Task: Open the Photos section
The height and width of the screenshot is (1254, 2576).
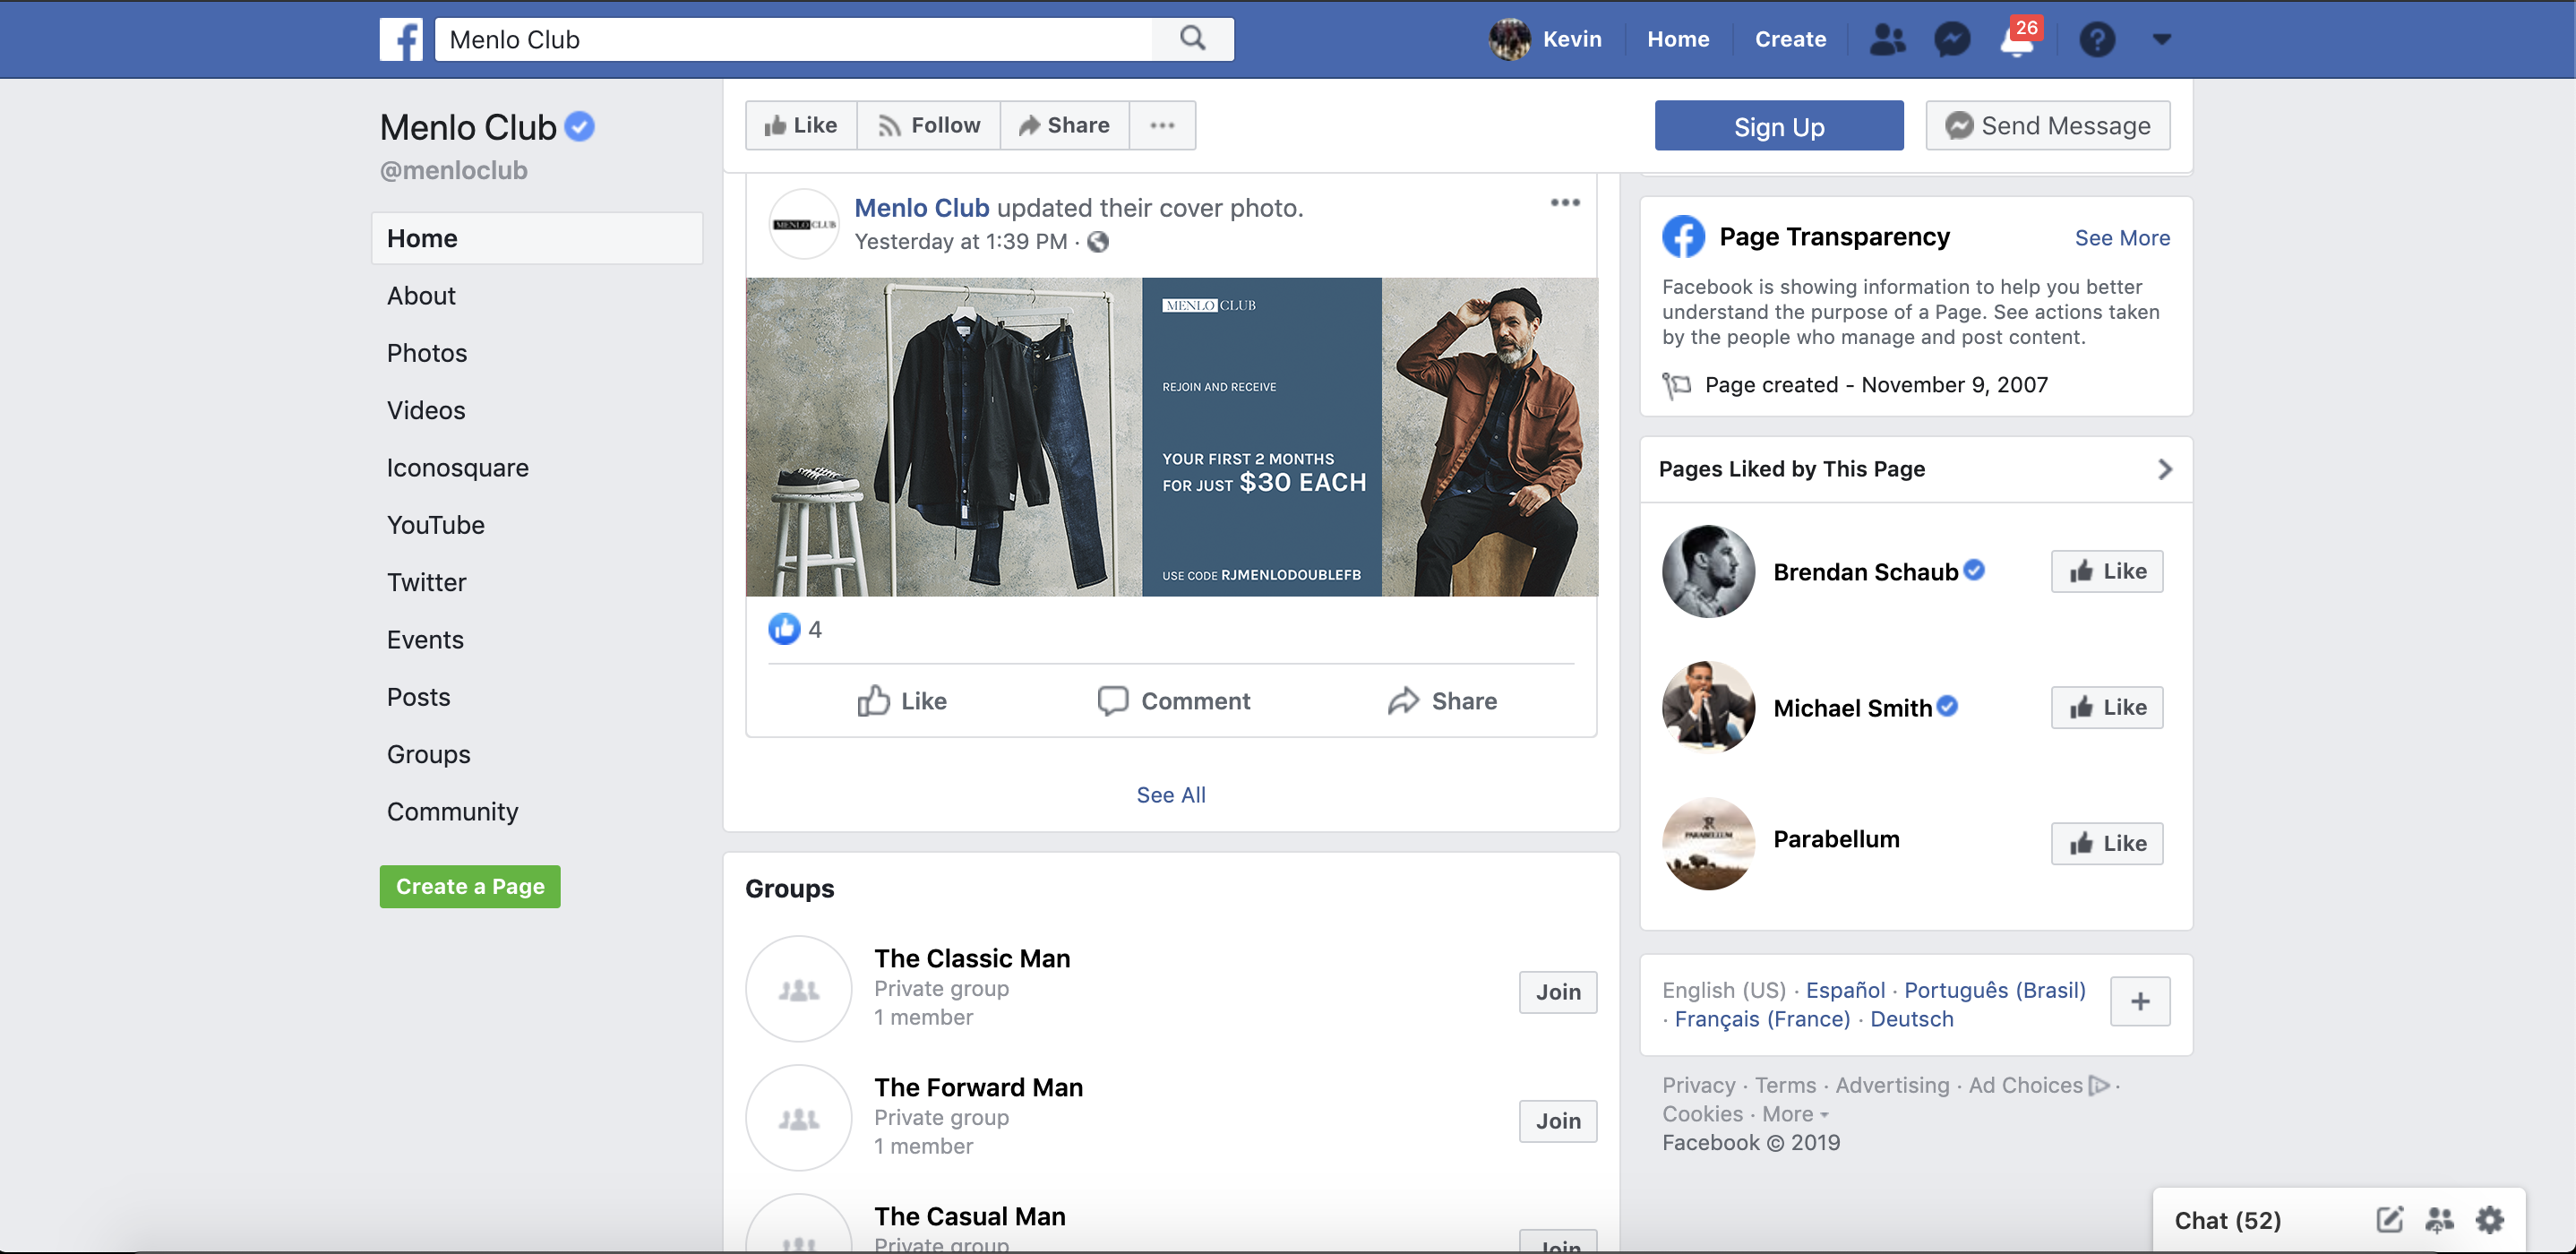Action: pos(427,353)
